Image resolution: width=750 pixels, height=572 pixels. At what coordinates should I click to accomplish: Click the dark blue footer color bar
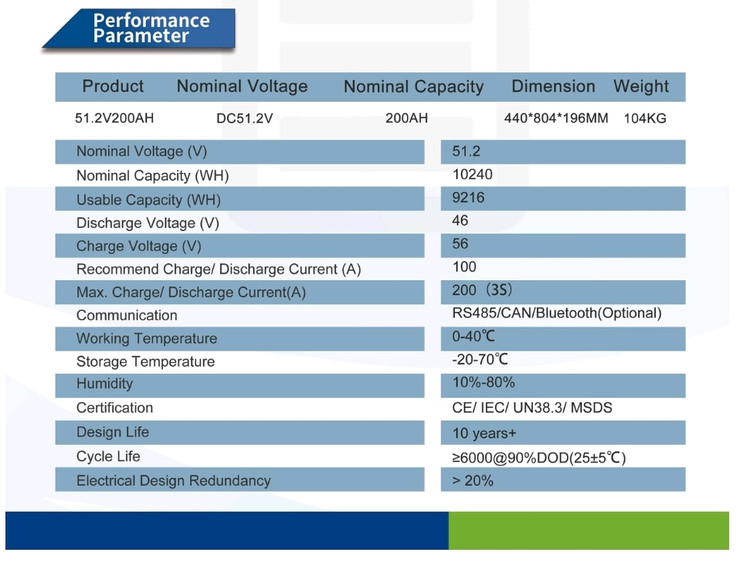coord(226,530)
